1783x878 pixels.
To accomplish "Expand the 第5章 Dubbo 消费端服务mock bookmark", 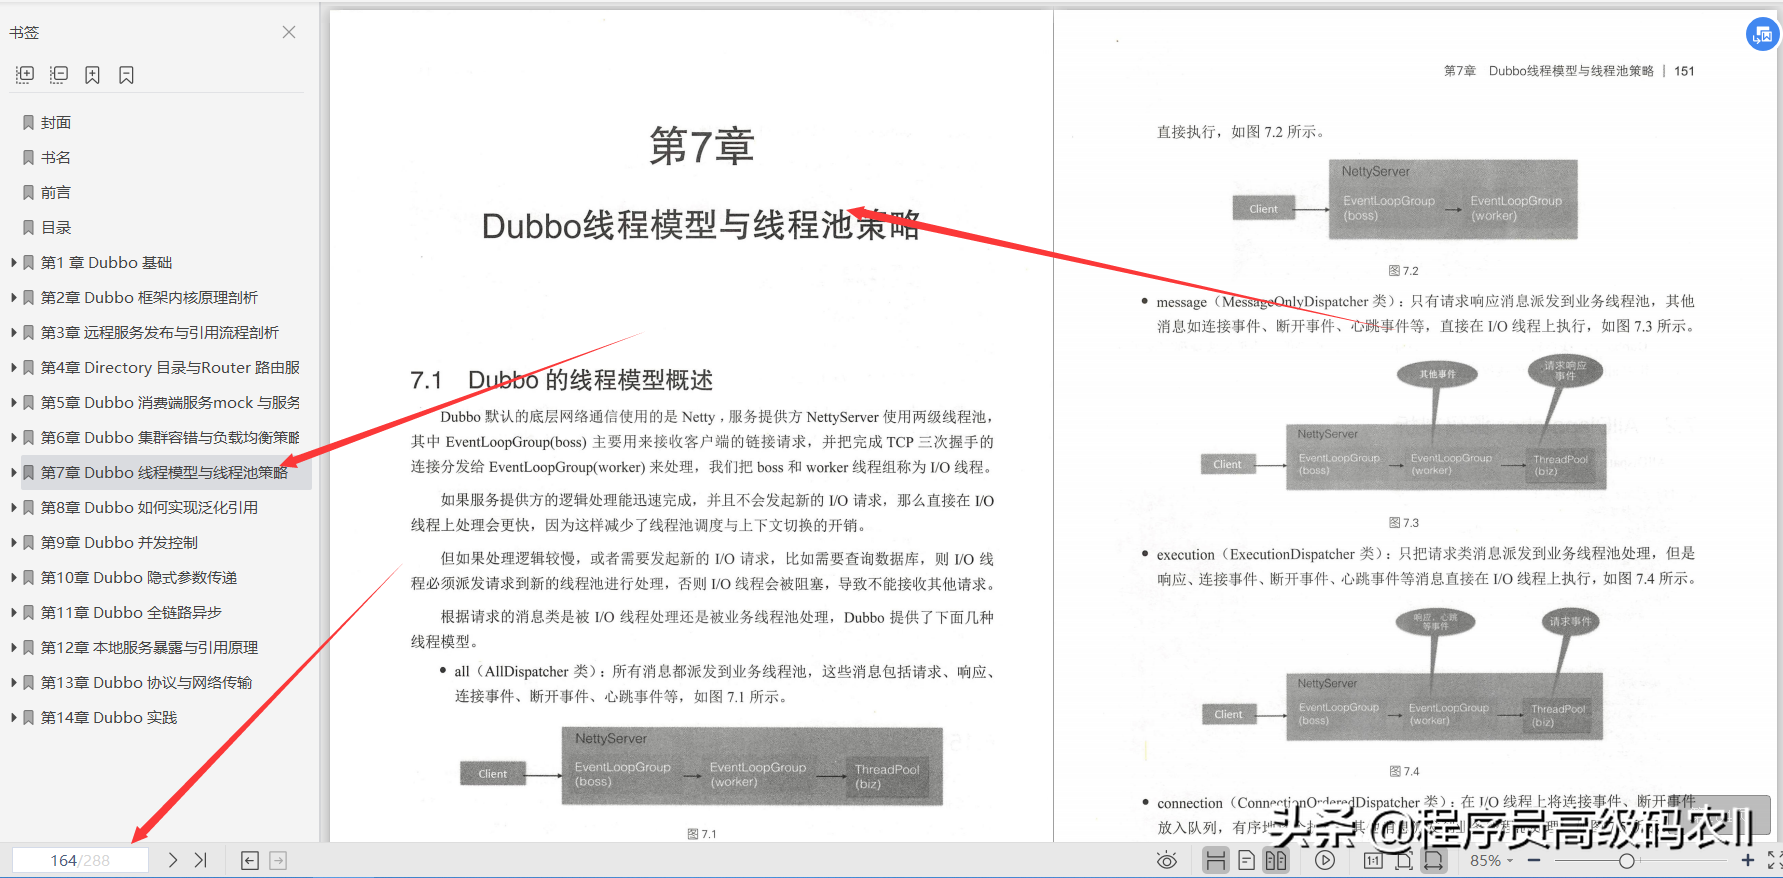I will pyautogui.click(x=14, y=402).
